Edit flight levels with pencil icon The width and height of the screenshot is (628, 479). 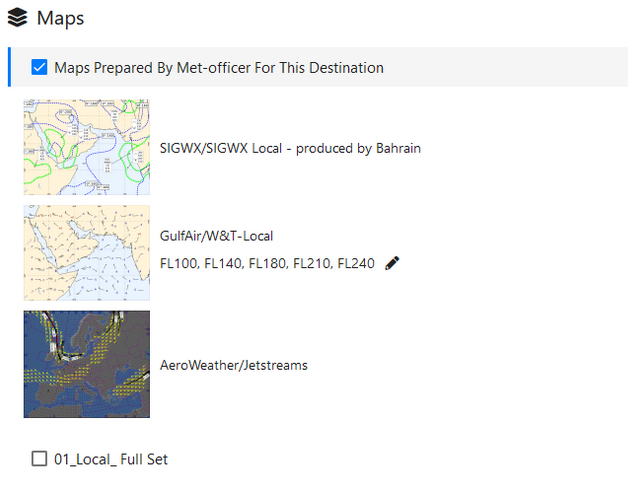(392, 263)
